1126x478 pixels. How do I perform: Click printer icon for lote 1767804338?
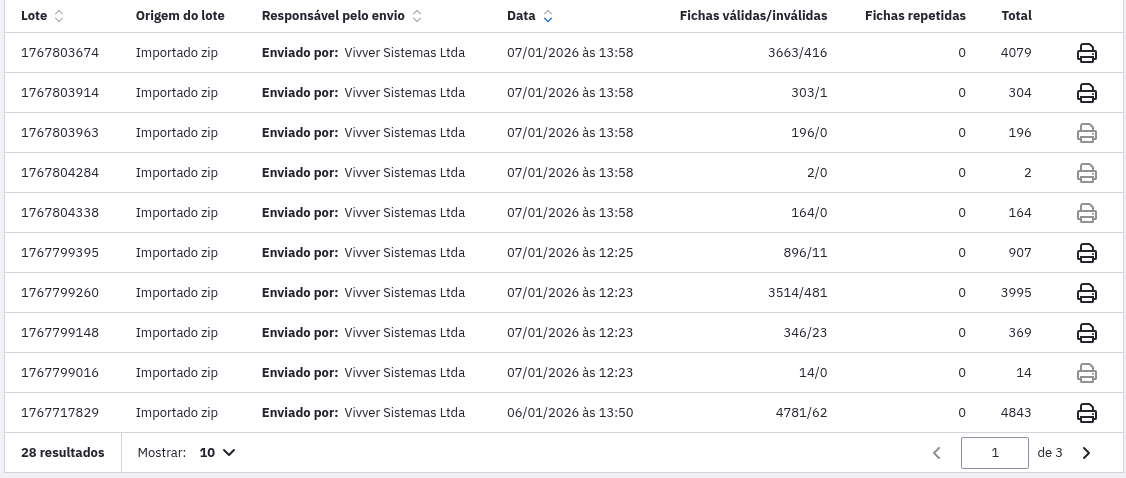pyautogui.click(x=1086, y=213)
